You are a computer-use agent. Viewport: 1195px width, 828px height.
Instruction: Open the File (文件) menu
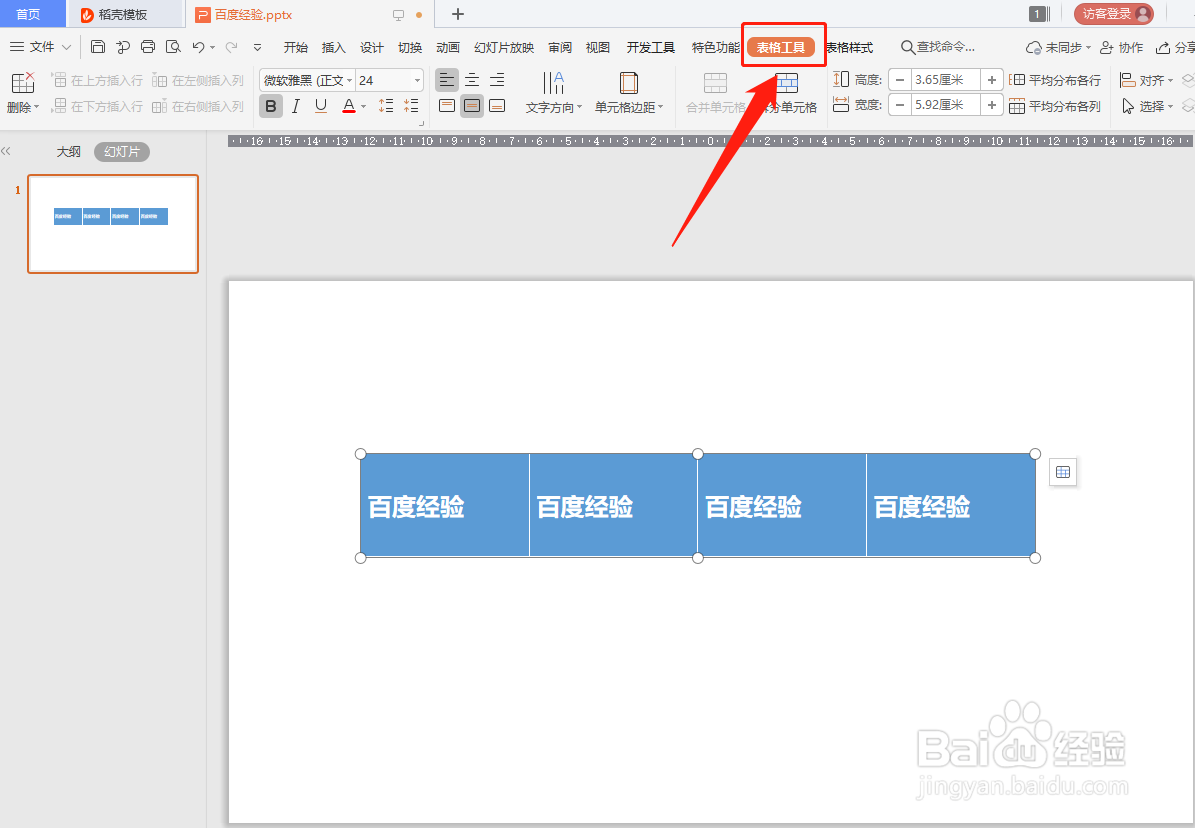pyautogui.click(x=40, y=47)
